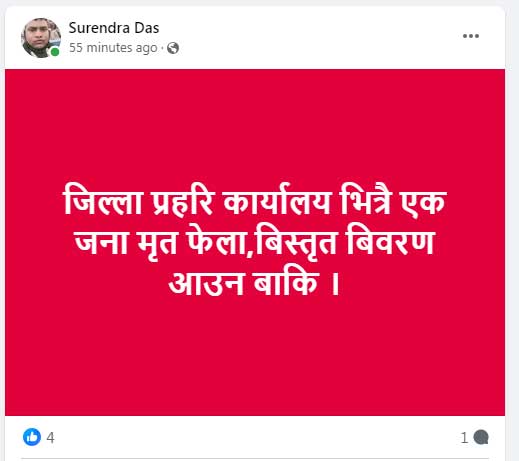This screenshot has width=519, height=461.
Task: Open the "55 minutes ago" timestamp link
Action: pos(113,48)
